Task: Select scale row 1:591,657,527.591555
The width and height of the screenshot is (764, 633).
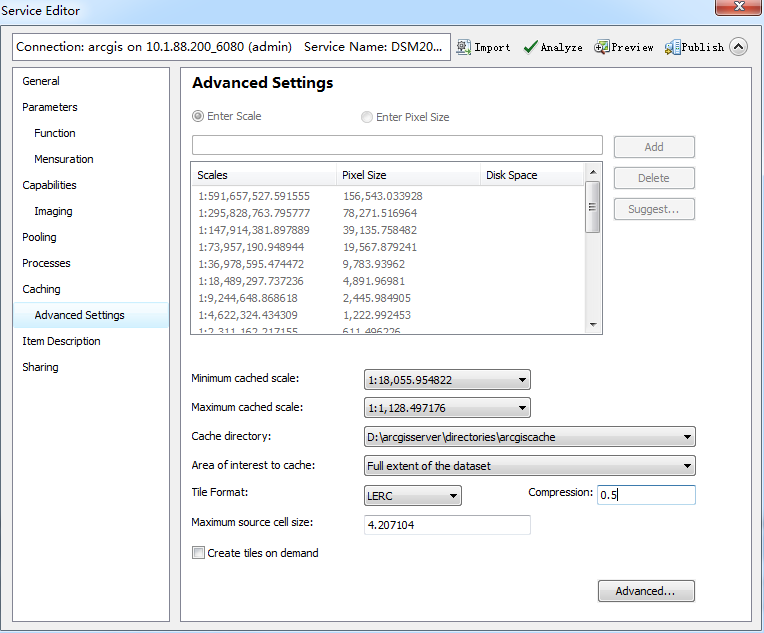Action: [254, 196]
